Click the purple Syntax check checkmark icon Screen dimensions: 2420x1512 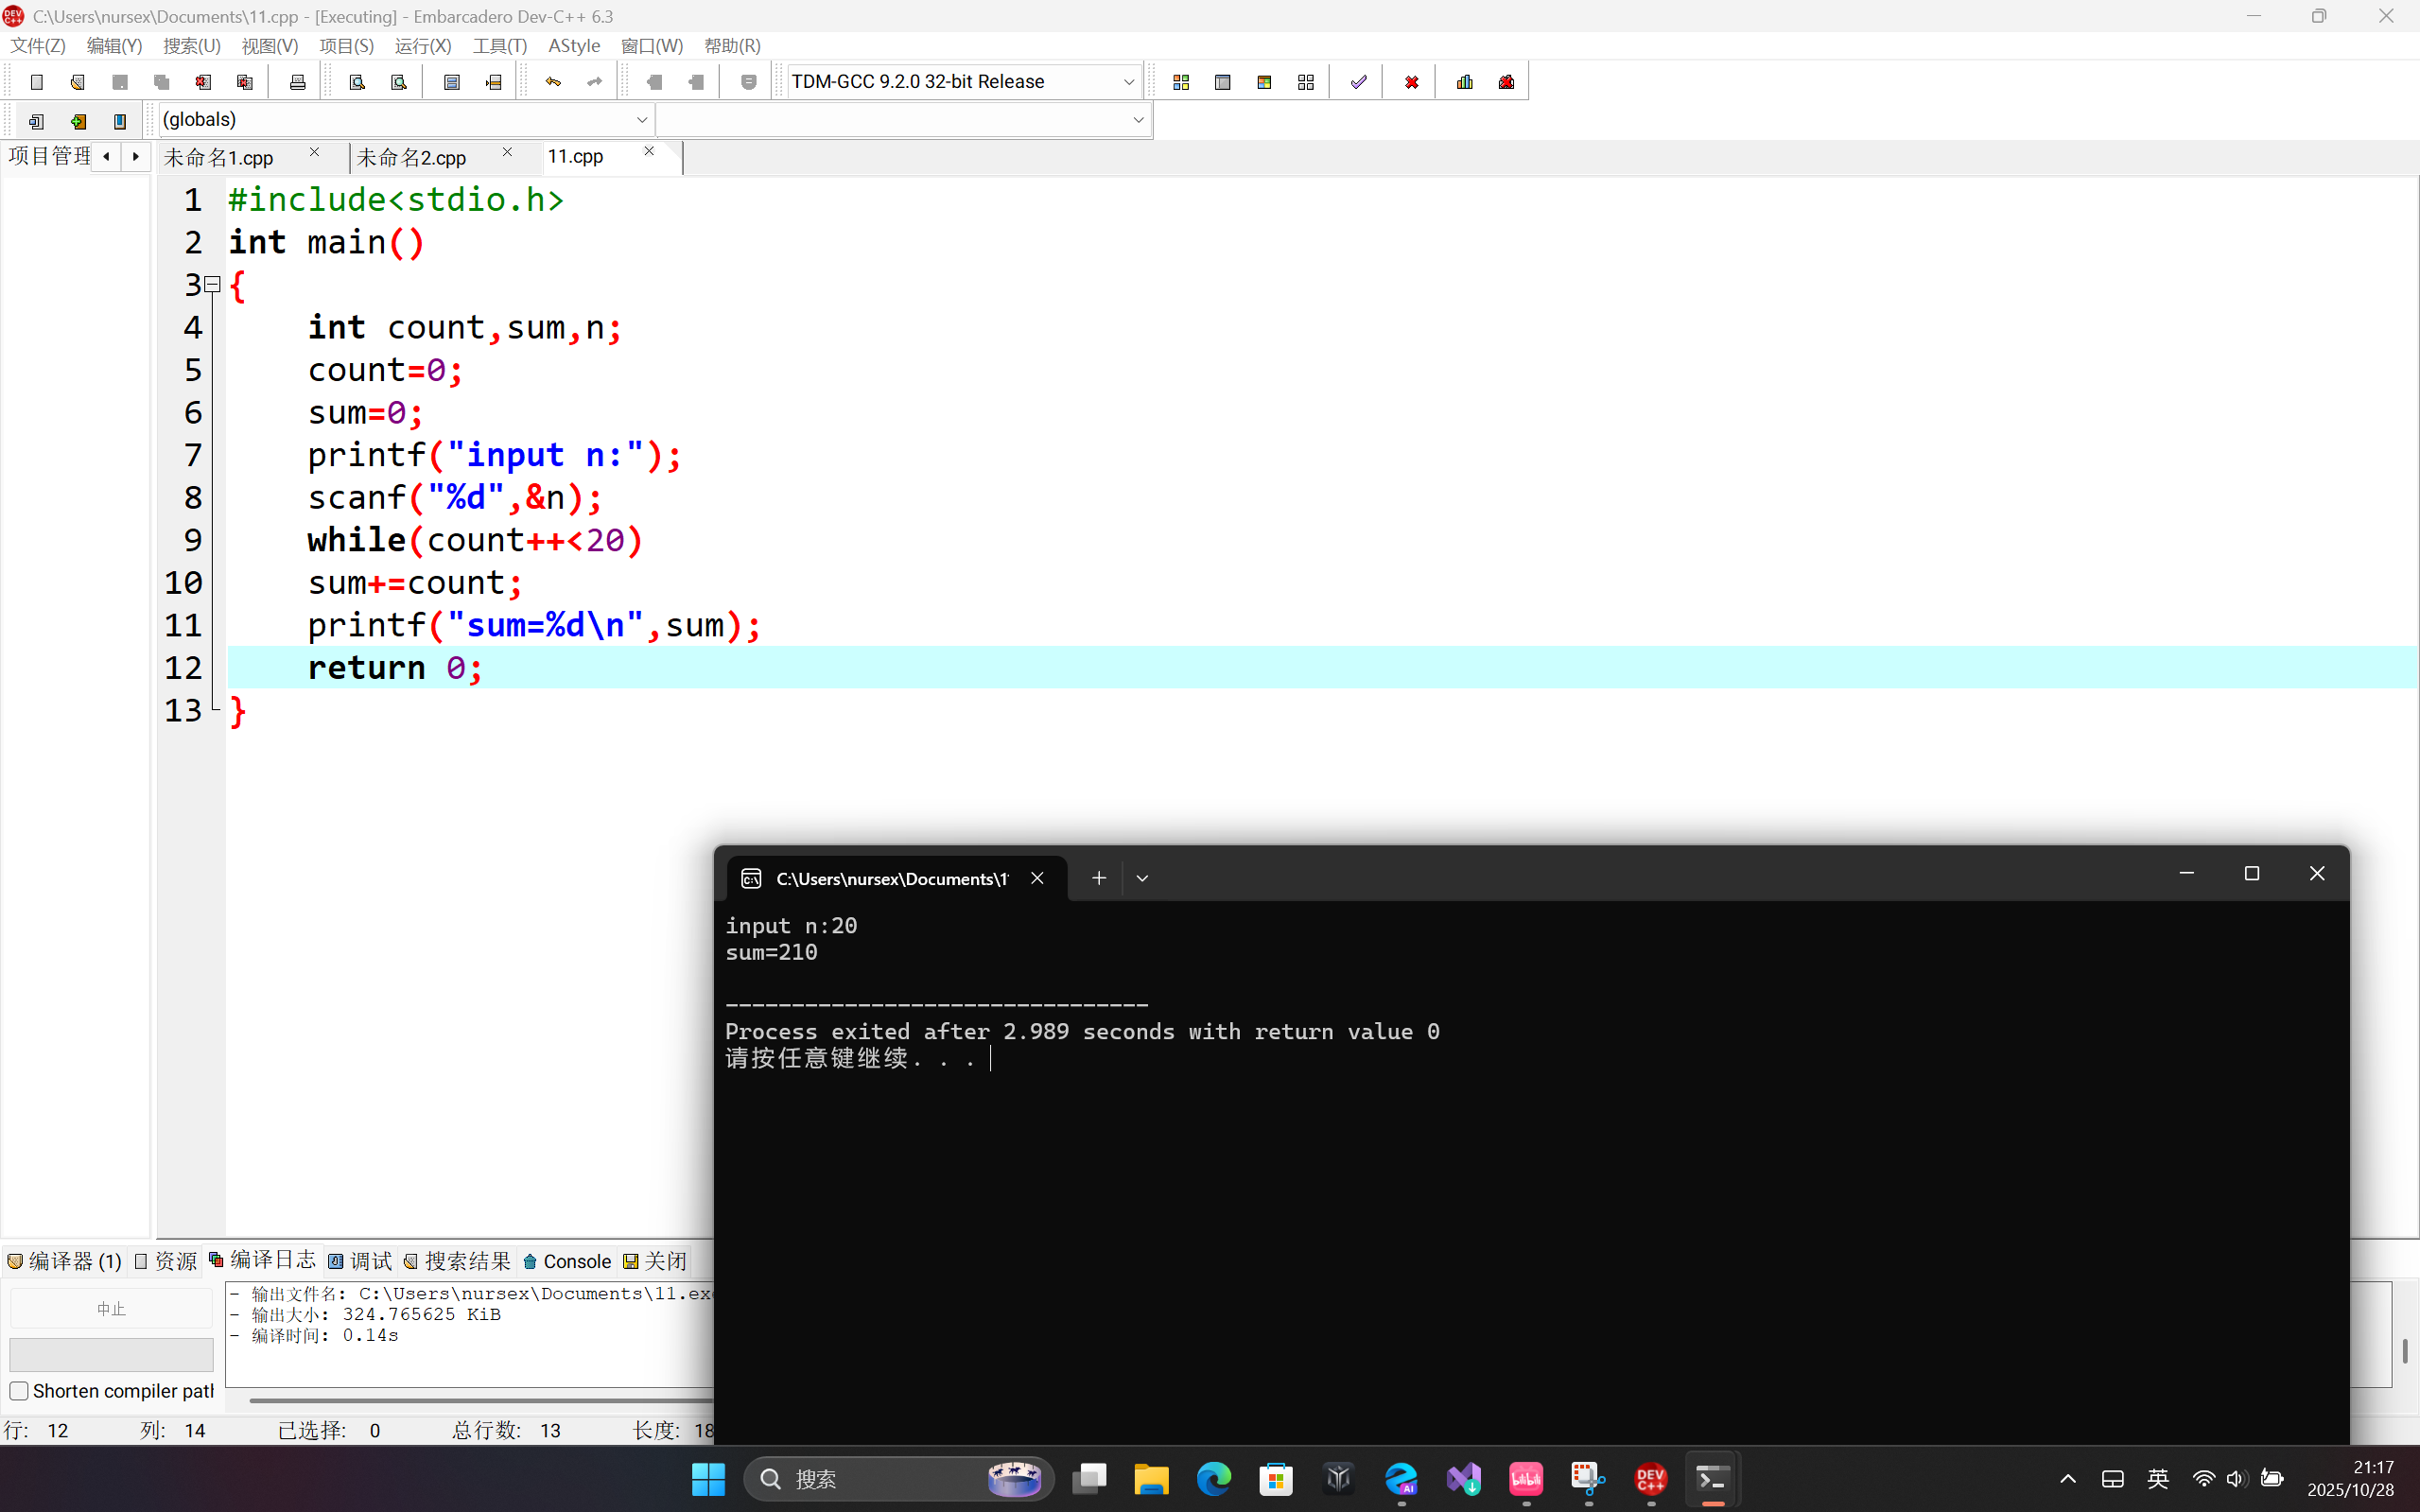pyautogui.click(x=1358, y=82)
